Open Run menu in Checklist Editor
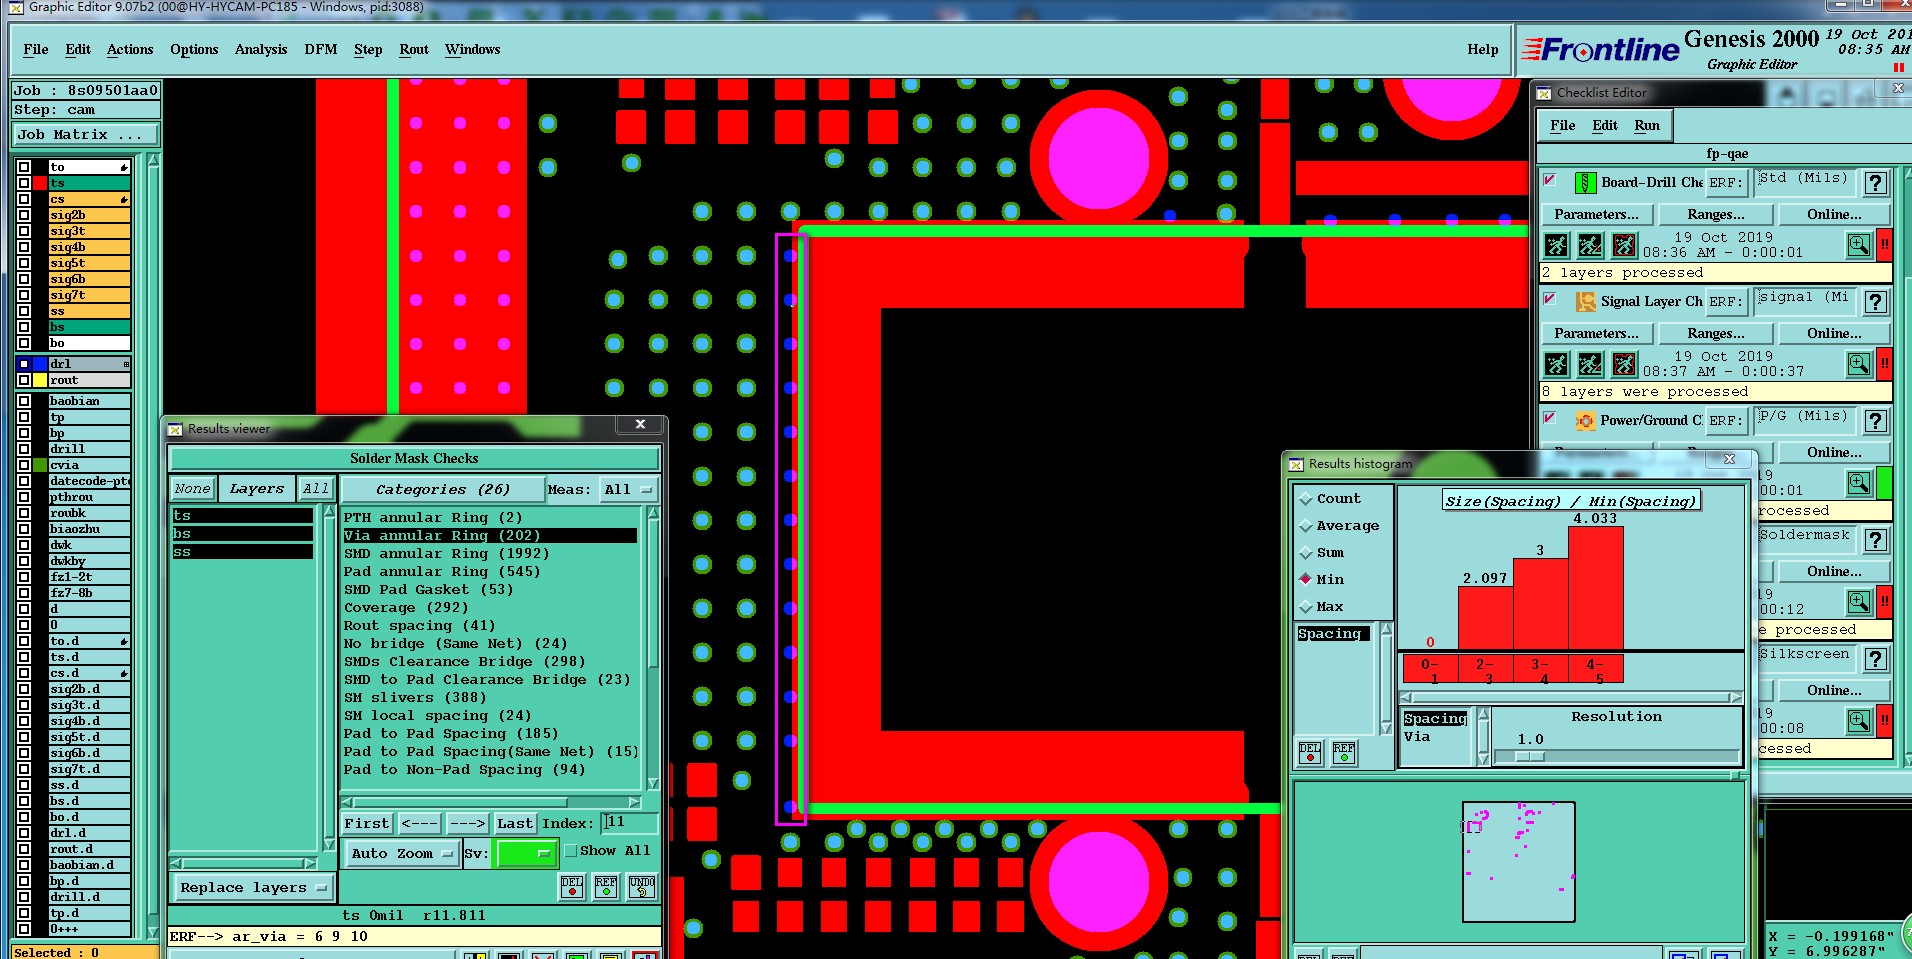The width and height of the screenshot is (1912, 959). [1647, 125]
